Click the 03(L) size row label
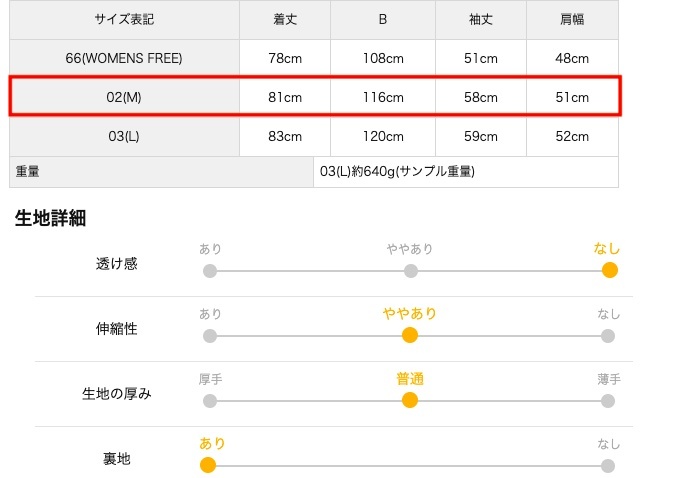The width and height of the screenshot is (691, 478). pyautogui.click(x=125, y=136)
